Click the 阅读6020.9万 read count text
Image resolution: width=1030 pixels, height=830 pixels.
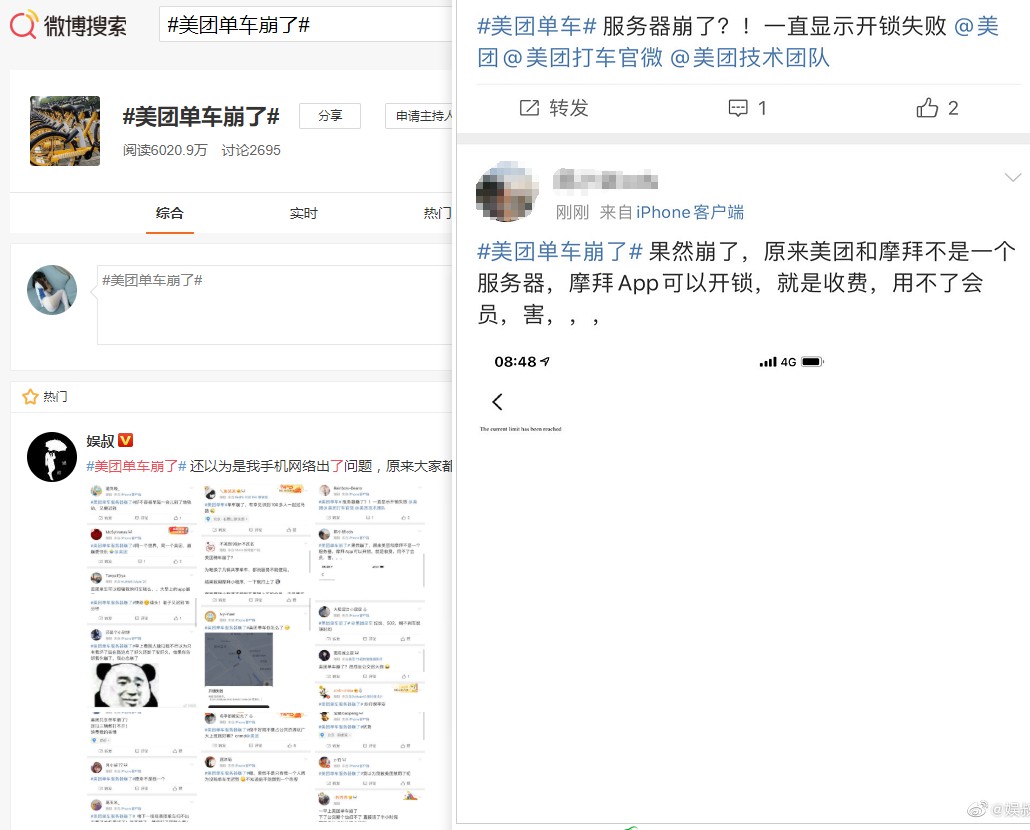click(x=165, y=150)
